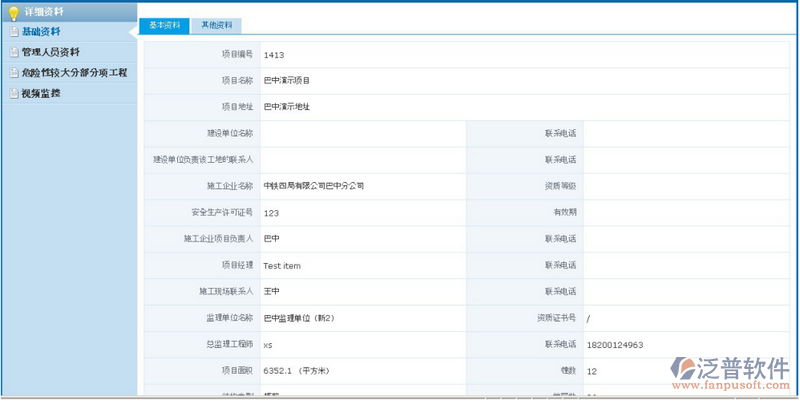Click the document icon next to 视频监控
The width and height of the screenshot is (800, 401).
pyautogui.click(x=12, y=94)
